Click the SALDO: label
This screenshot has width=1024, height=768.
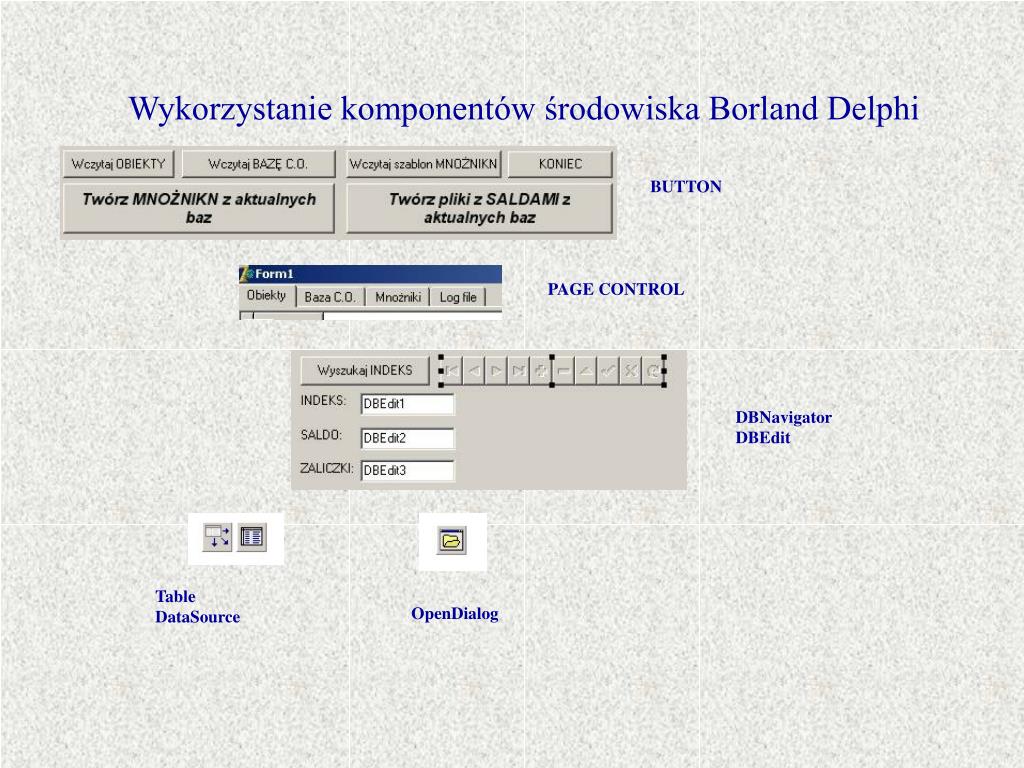pyautogui.click(x=321, y=434)
